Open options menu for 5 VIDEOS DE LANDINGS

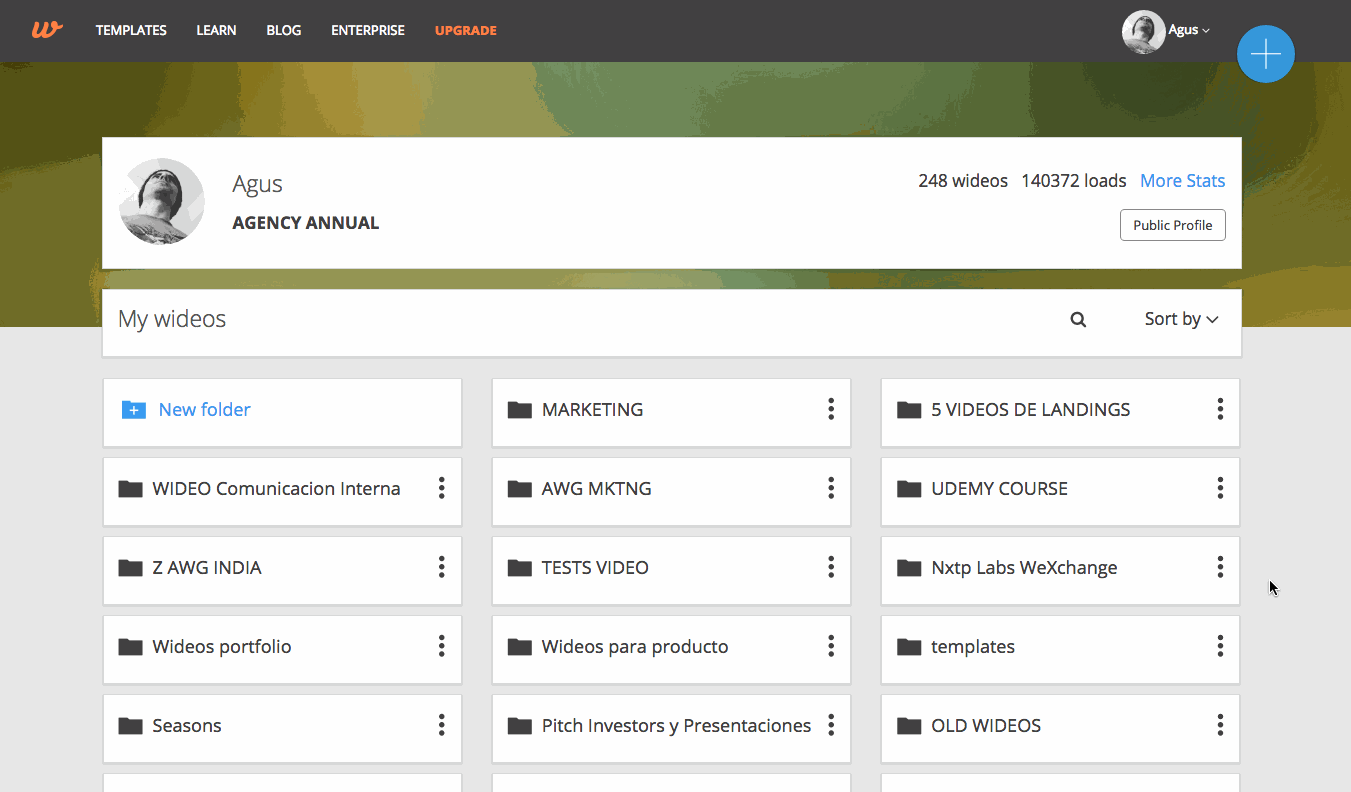coord(1220,408)
